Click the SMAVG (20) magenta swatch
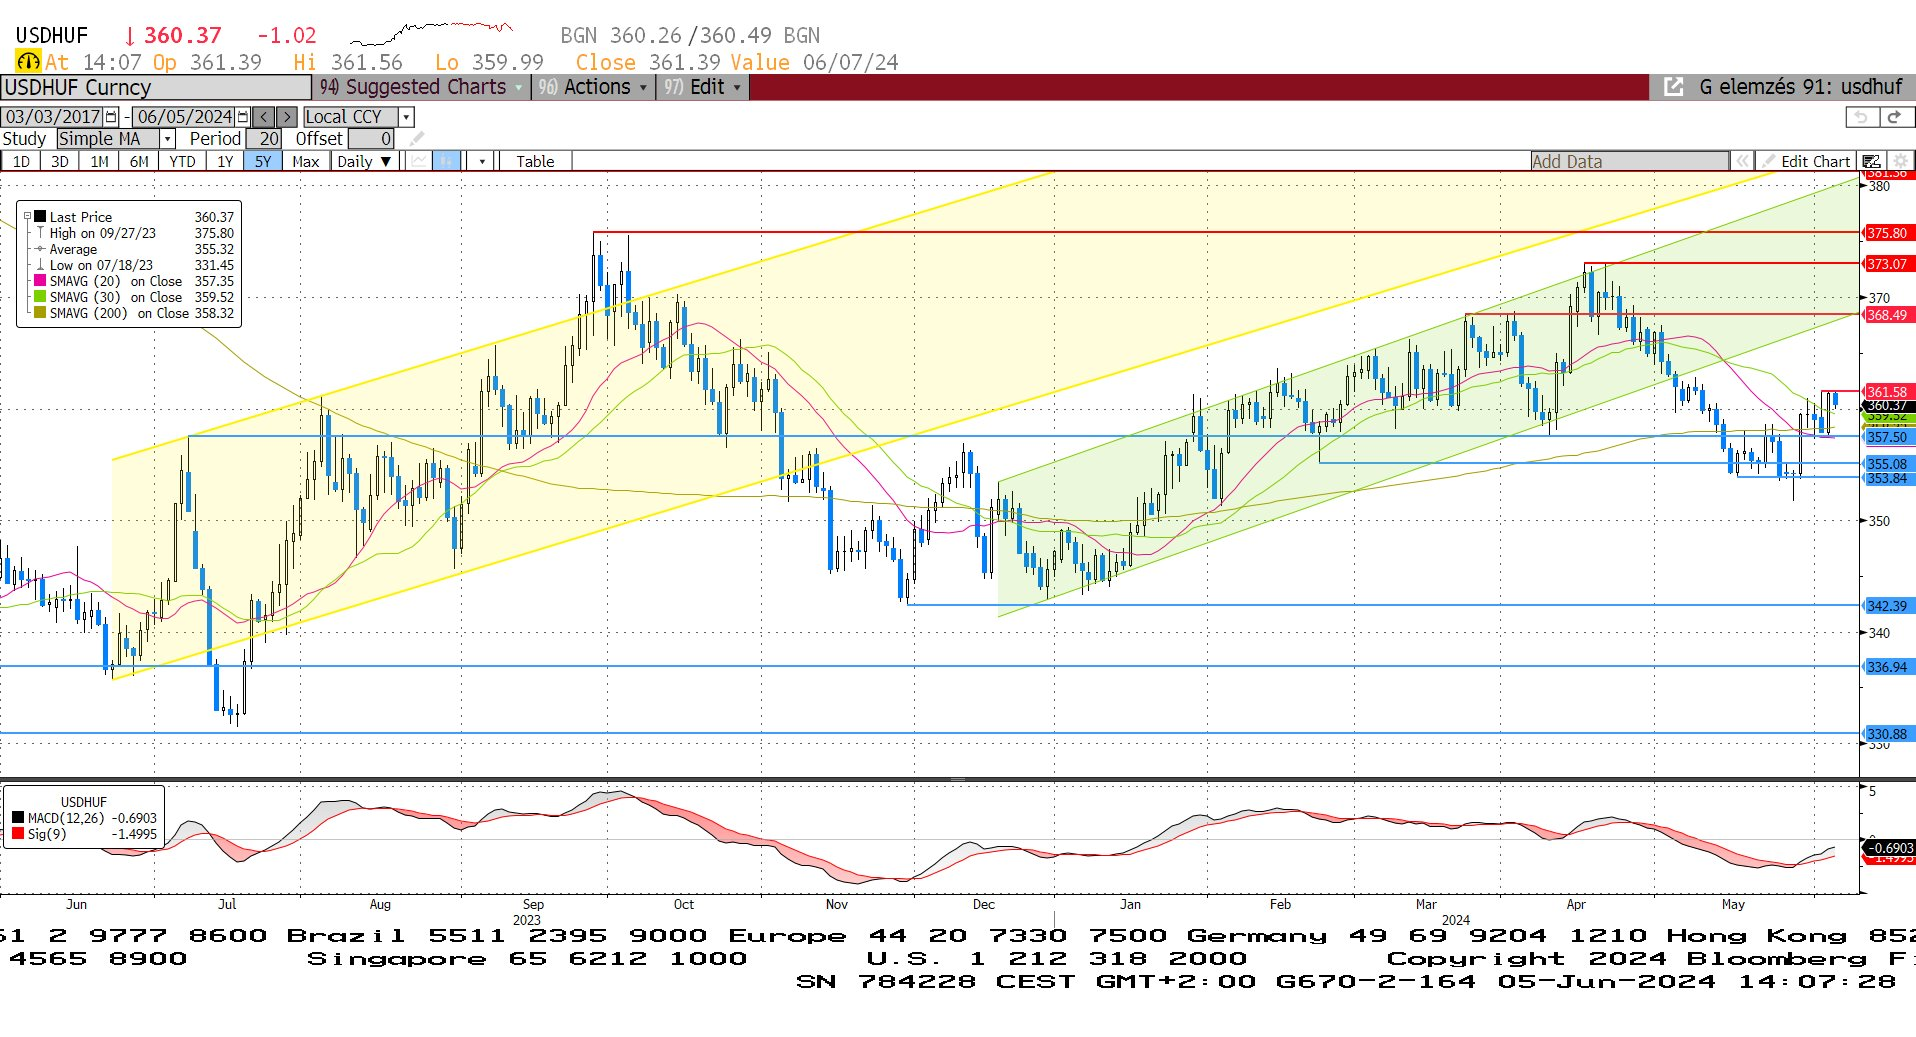Viewport: 1916px width, 1037px height. pyautogui.click(x=40, y=281)
